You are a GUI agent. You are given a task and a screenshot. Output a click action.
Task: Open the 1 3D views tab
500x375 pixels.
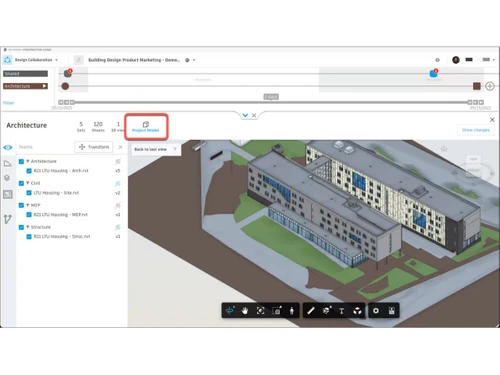(117, 127)
